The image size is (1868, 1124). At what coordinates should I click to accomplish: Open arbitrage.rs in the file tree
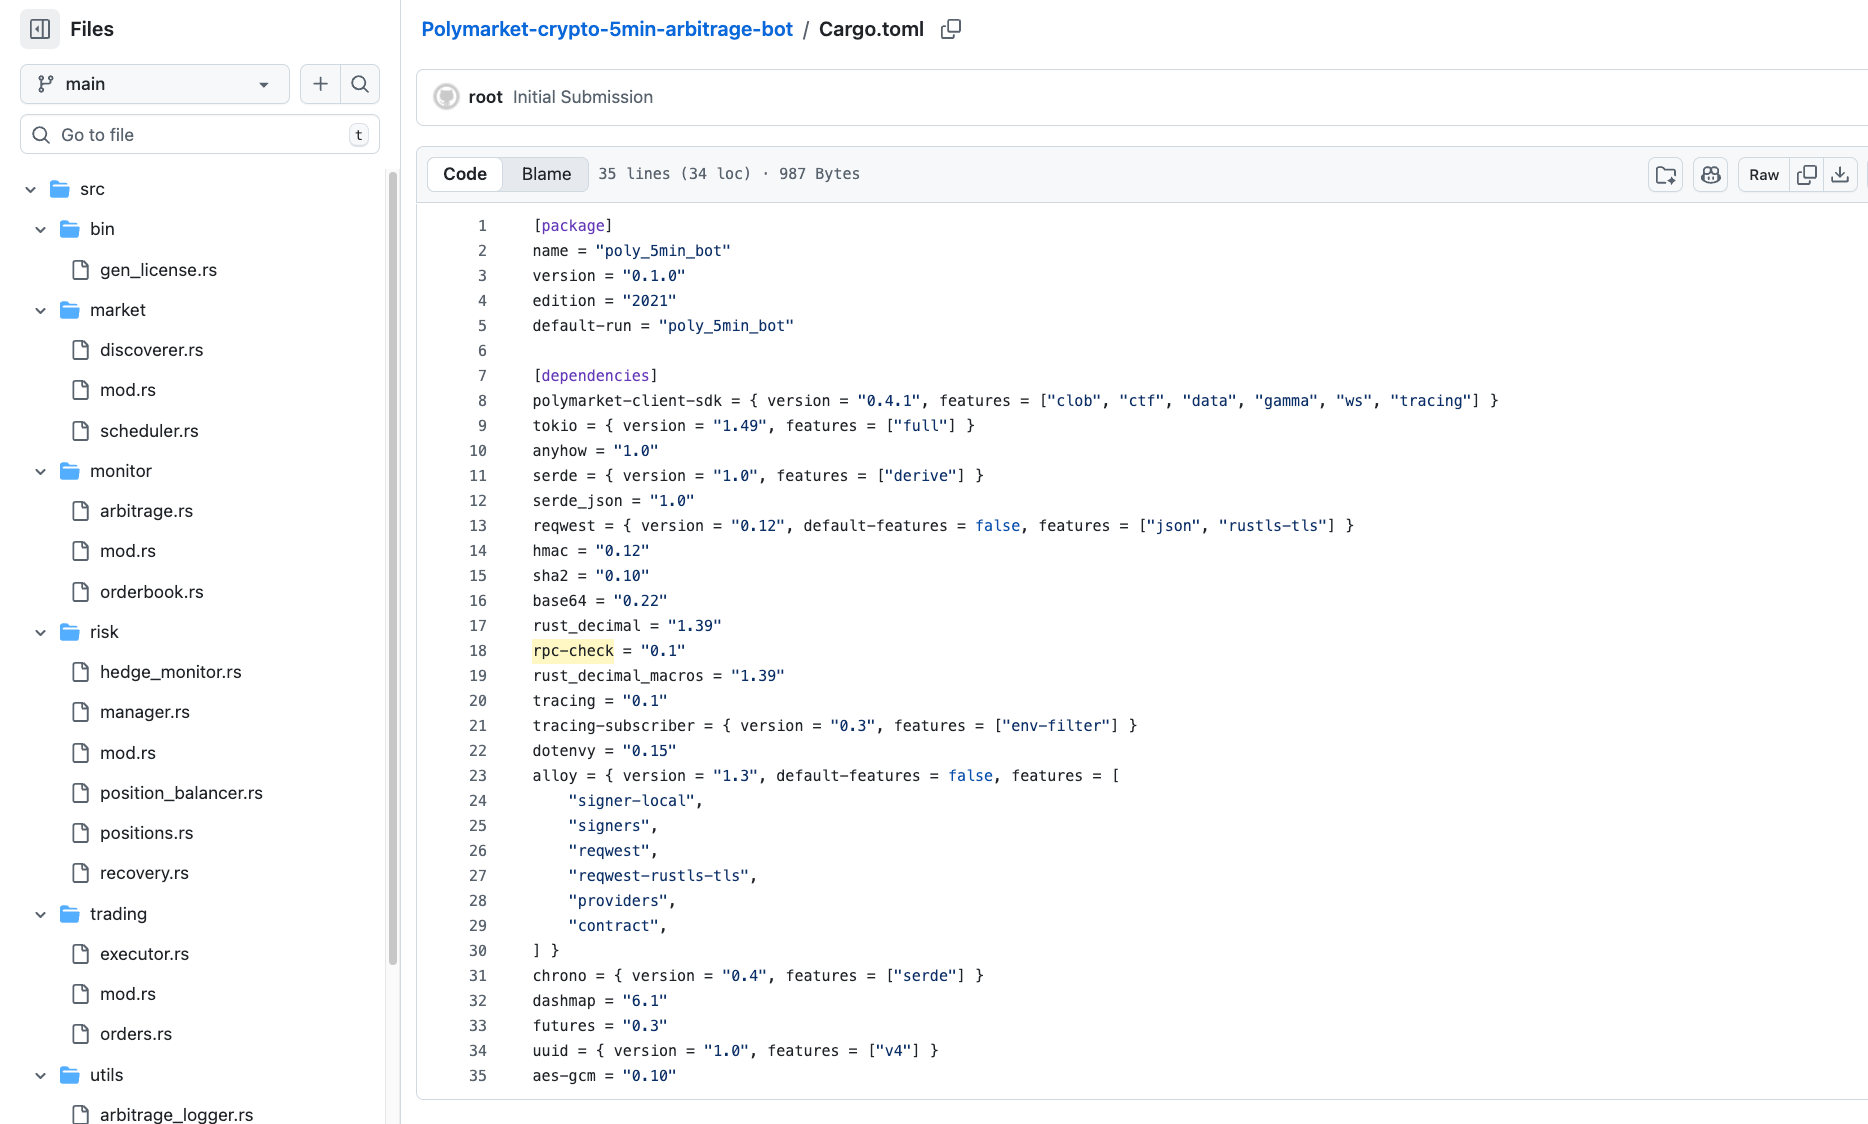[x=146, y=511]
